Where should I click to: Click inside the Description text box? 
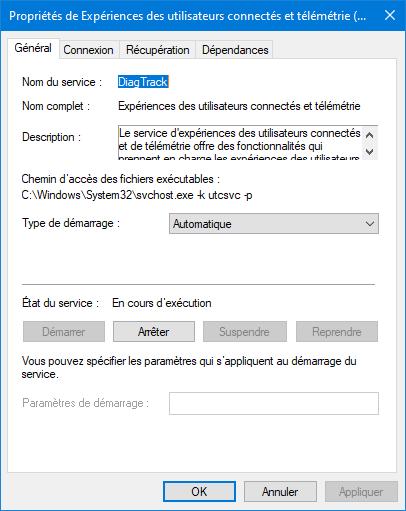pos(240,143)
